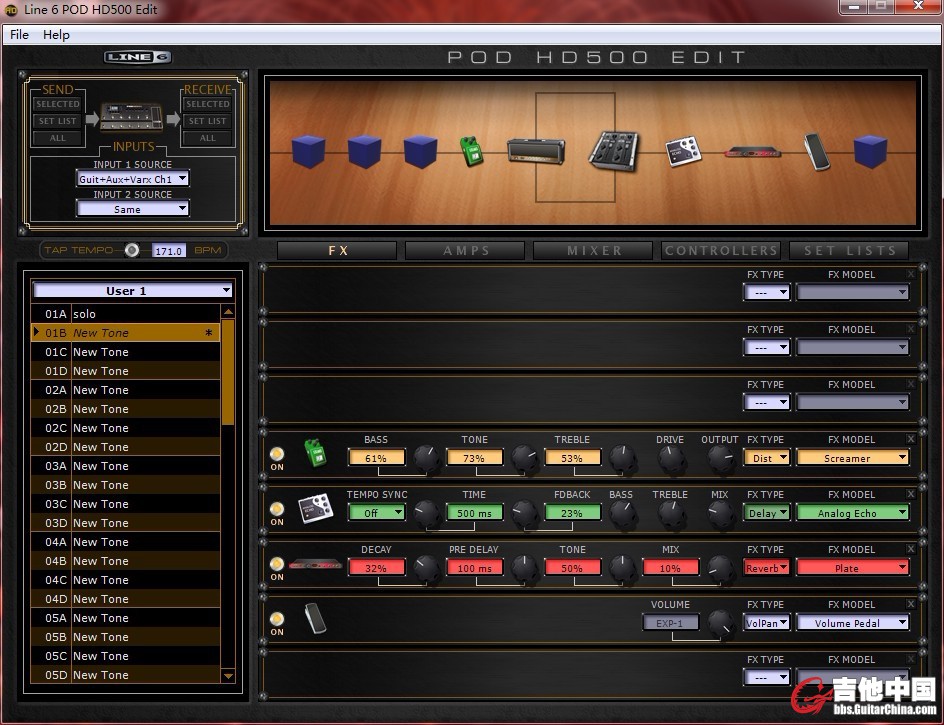Click the Send Selected button

pyautogui.click(x=58, y=104)
